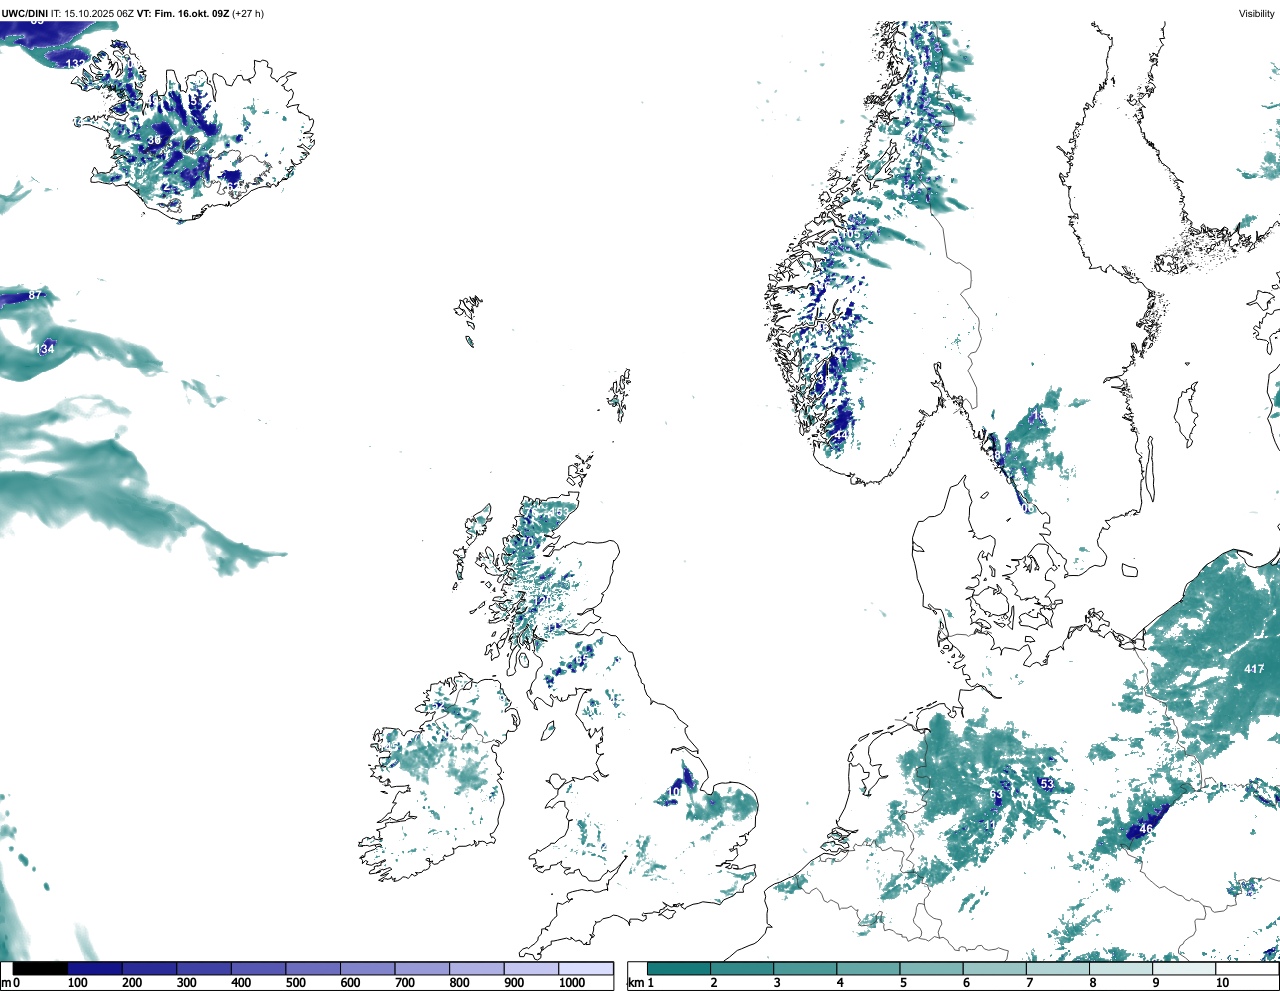Click the '9' km legend tick label
Viewport: 1280px width, 991px height.
click(x=1156, y=984)
